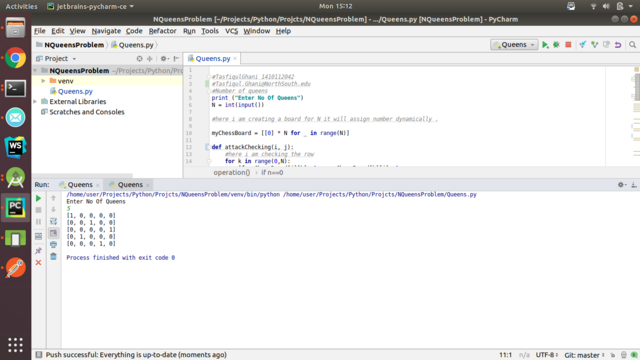This screenshot has height=360, width=640.
Task: Open Search Everywhere magnifier icon
Action: 632,45
